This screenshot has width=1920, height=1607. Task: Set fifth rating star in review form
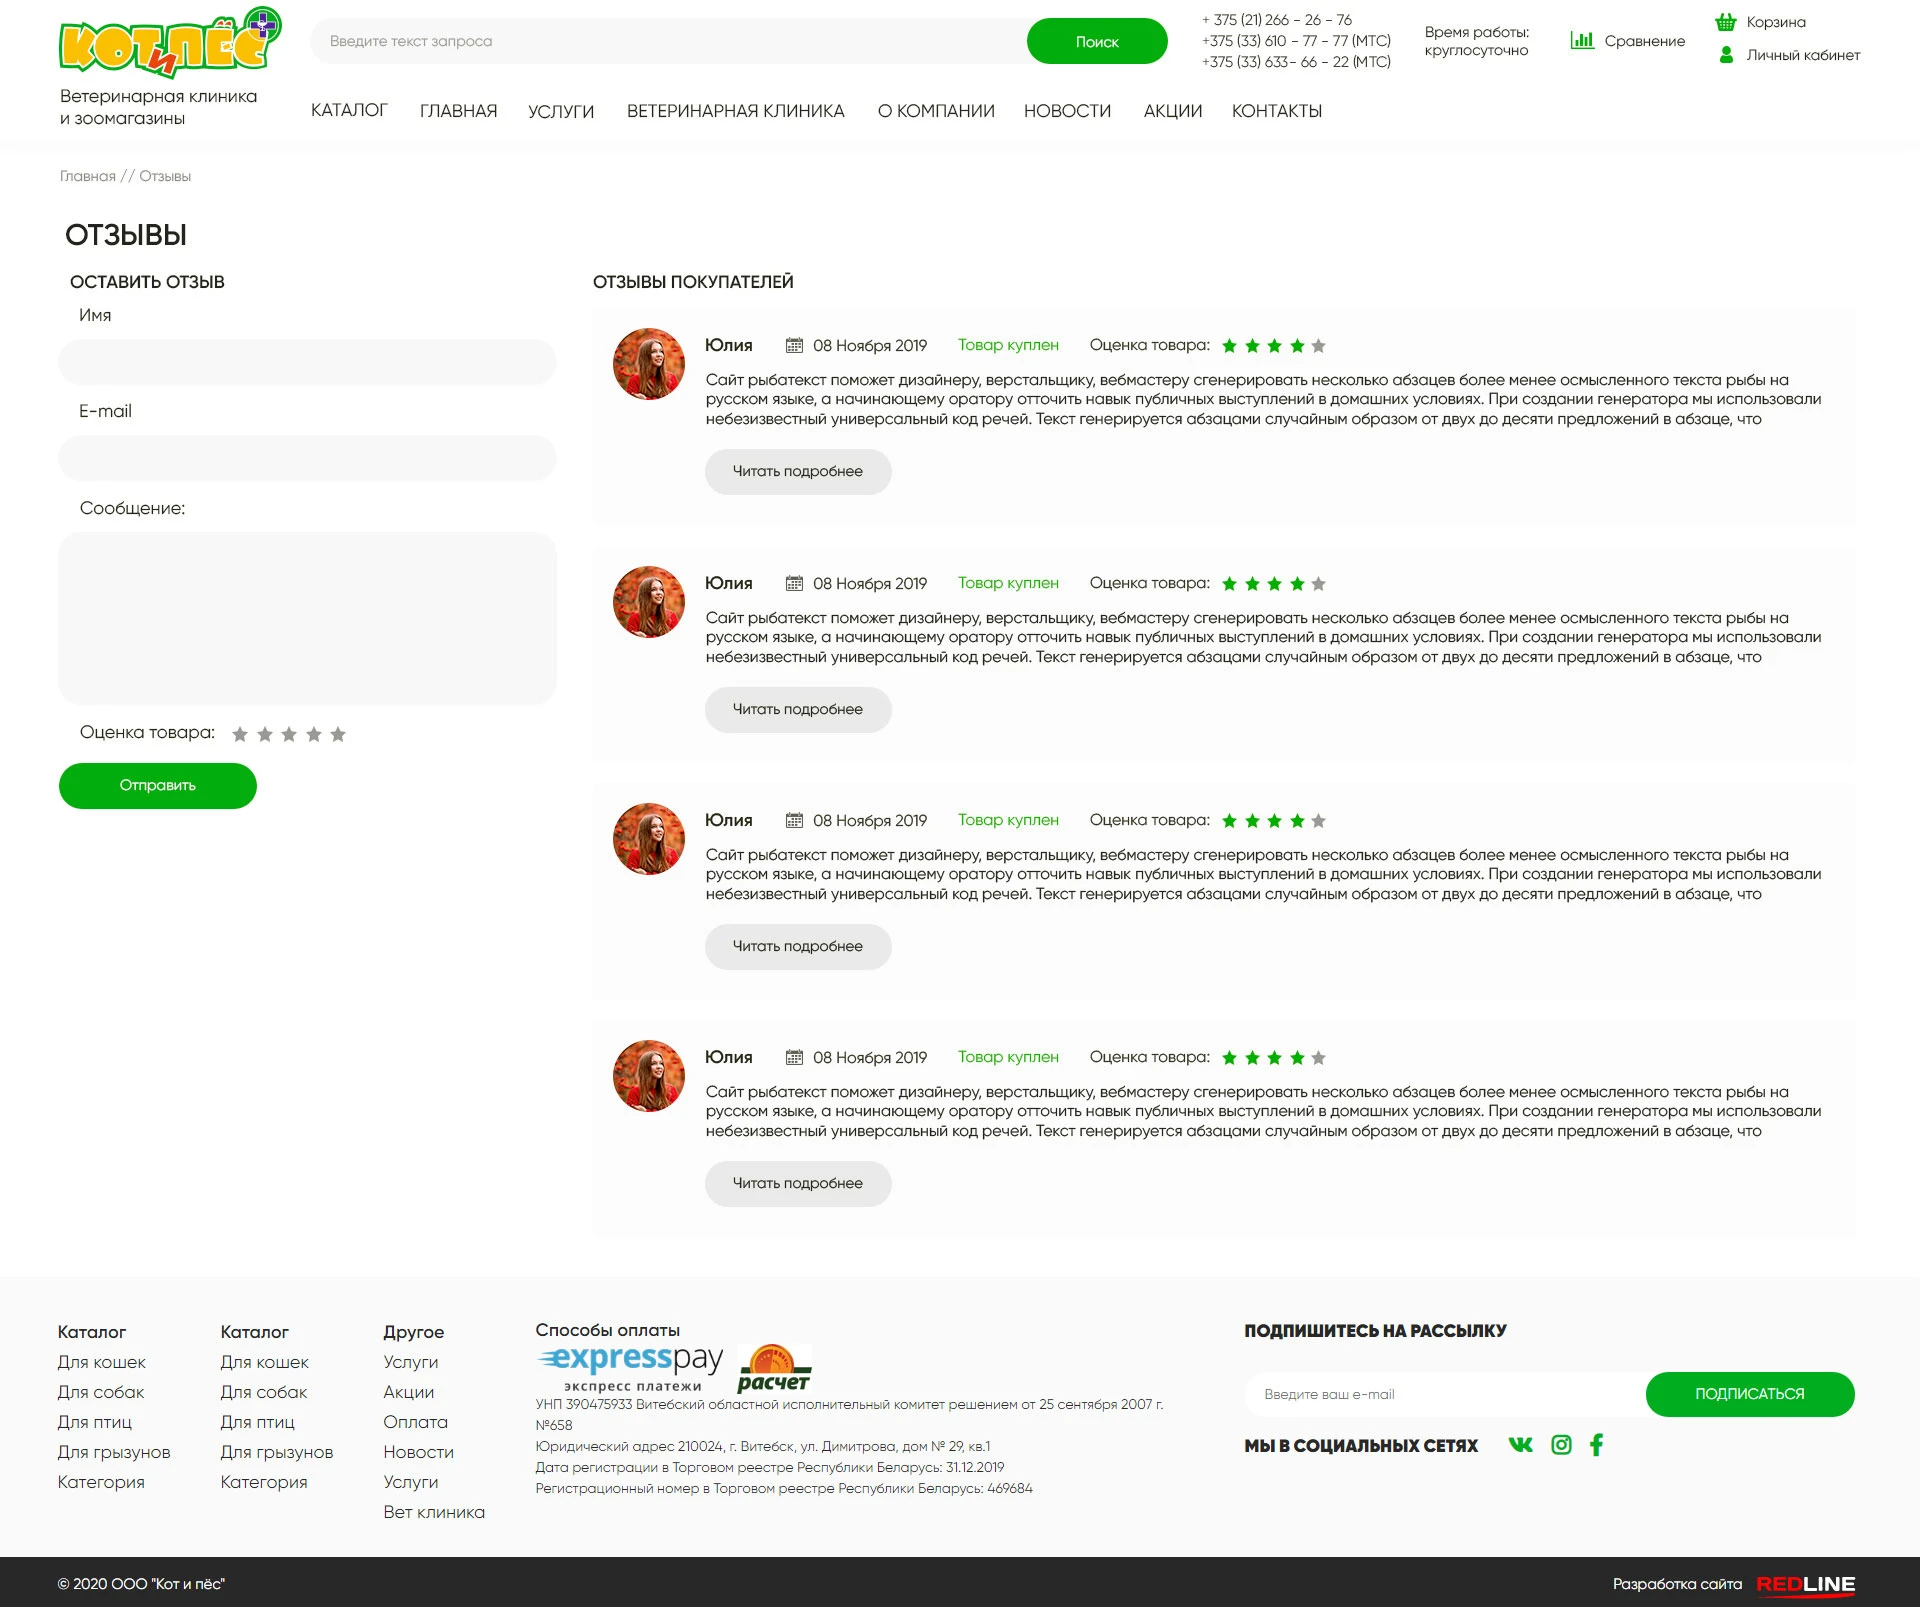[338, 734]
